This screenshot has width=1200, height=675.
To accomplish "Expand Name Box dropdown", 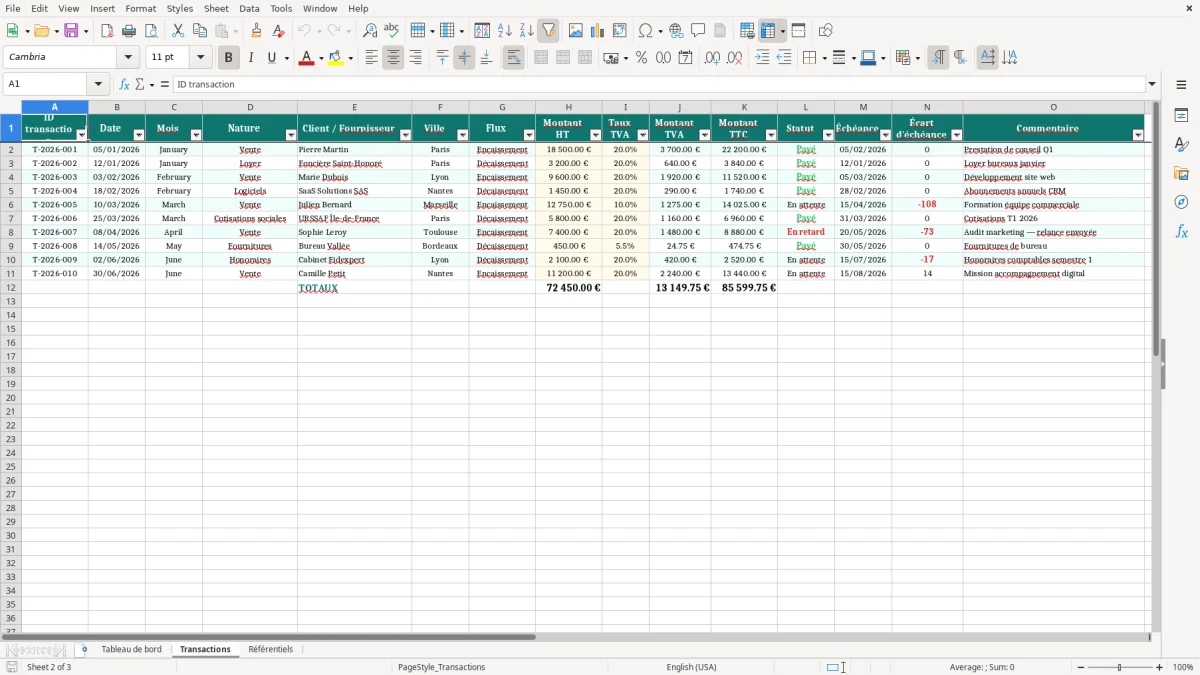I will coord(98,85).
